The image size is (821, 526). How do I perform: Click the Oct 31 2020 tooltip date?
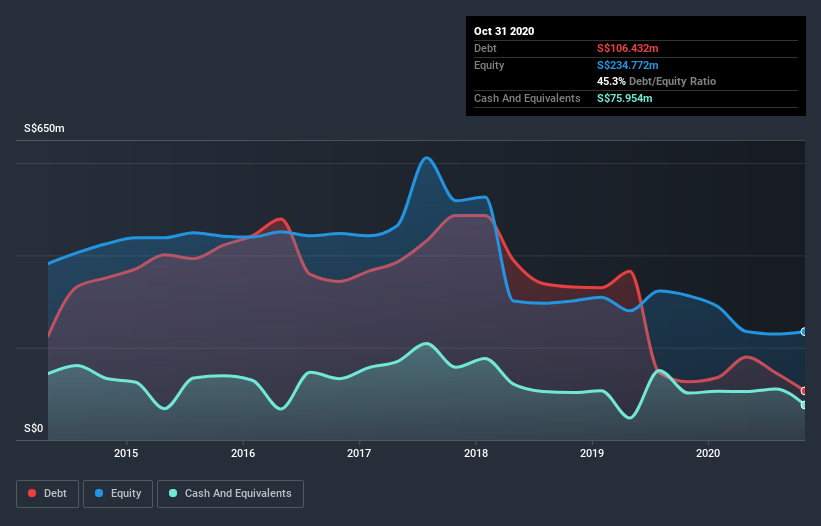pyautogui.click(x=504, y=31)
